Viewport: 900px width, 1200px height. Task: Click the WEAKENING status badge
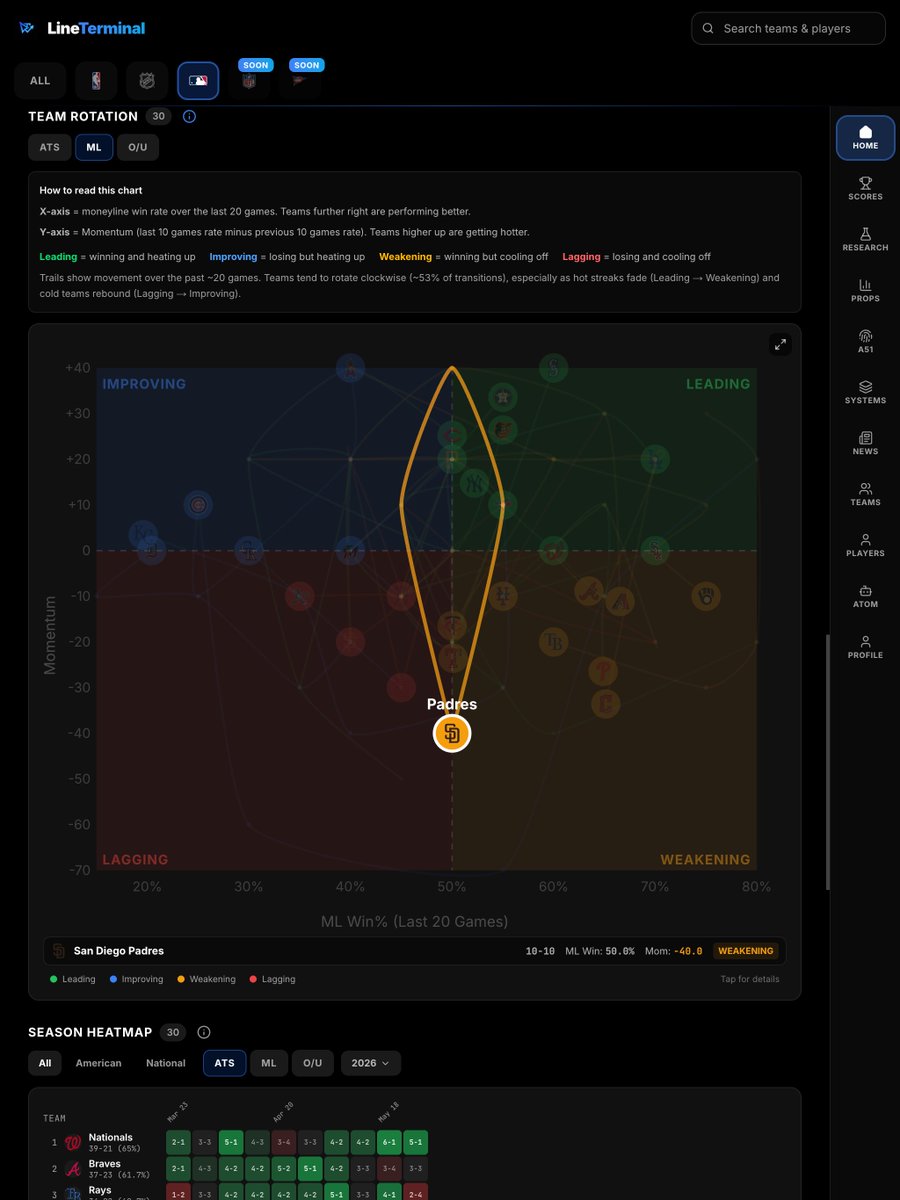(x=746, y=951)
